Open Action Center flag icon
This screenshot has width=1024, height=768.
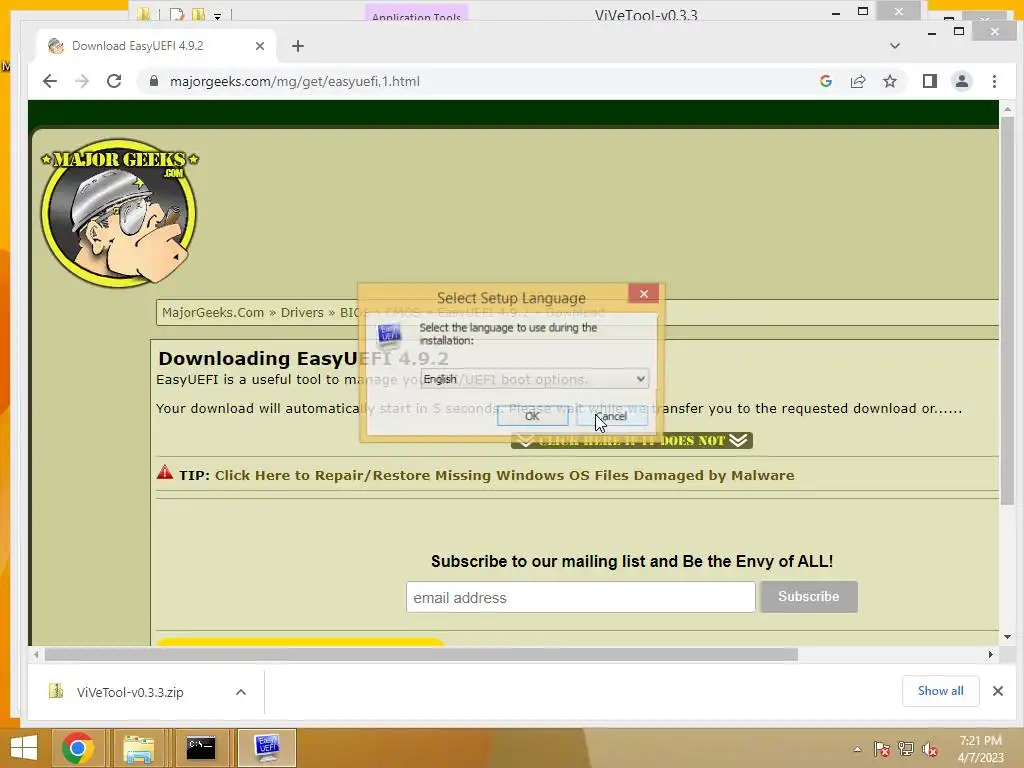[x=882, y=750]
